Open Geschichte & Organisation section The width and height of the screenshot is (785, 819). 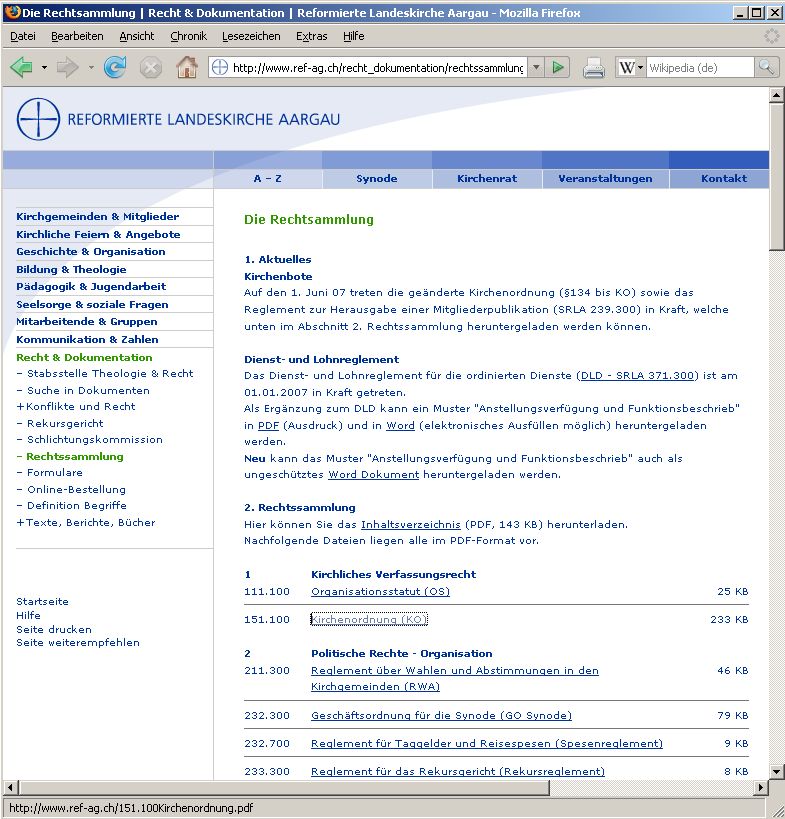point(91,251)
